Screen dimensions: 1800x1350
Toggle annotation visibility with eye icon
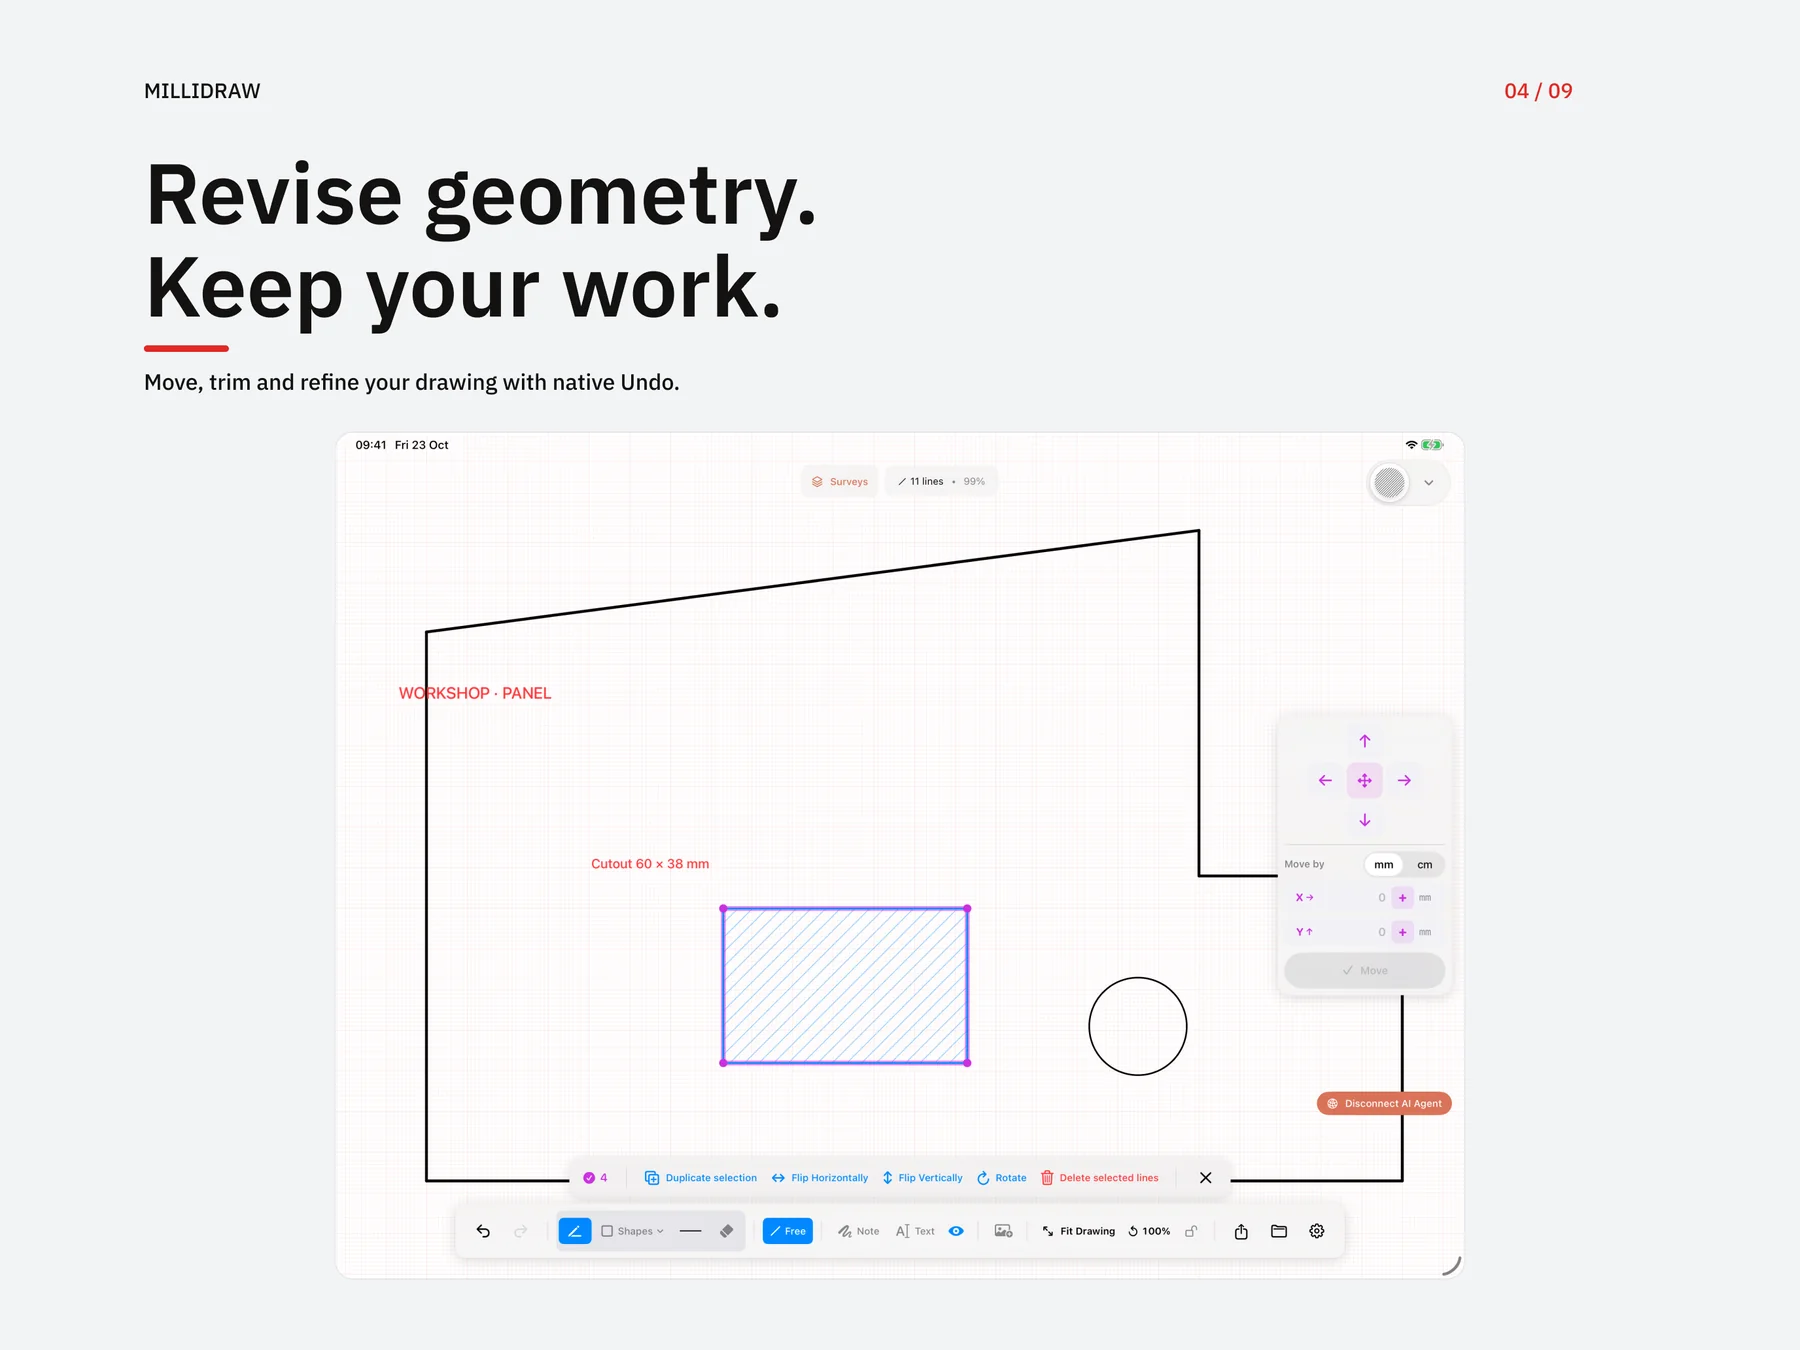coord(956,1231)
